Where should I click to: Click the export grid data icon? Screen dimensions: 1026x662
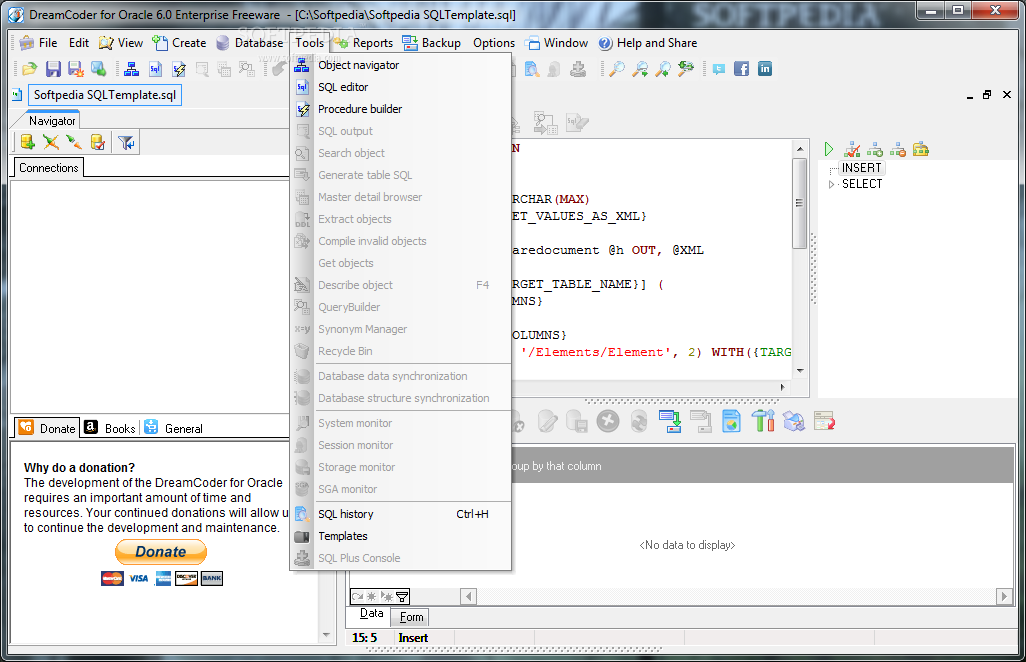click(x=670, y=422)
